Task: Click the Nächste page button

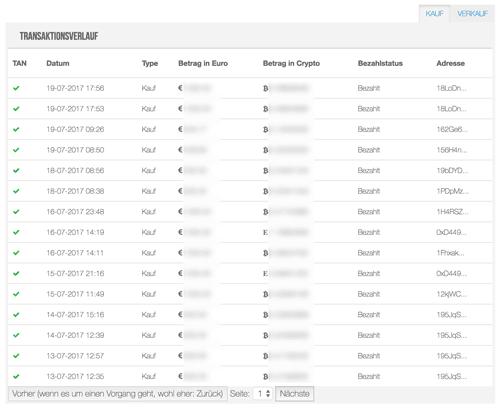Action: pos(294,394)
